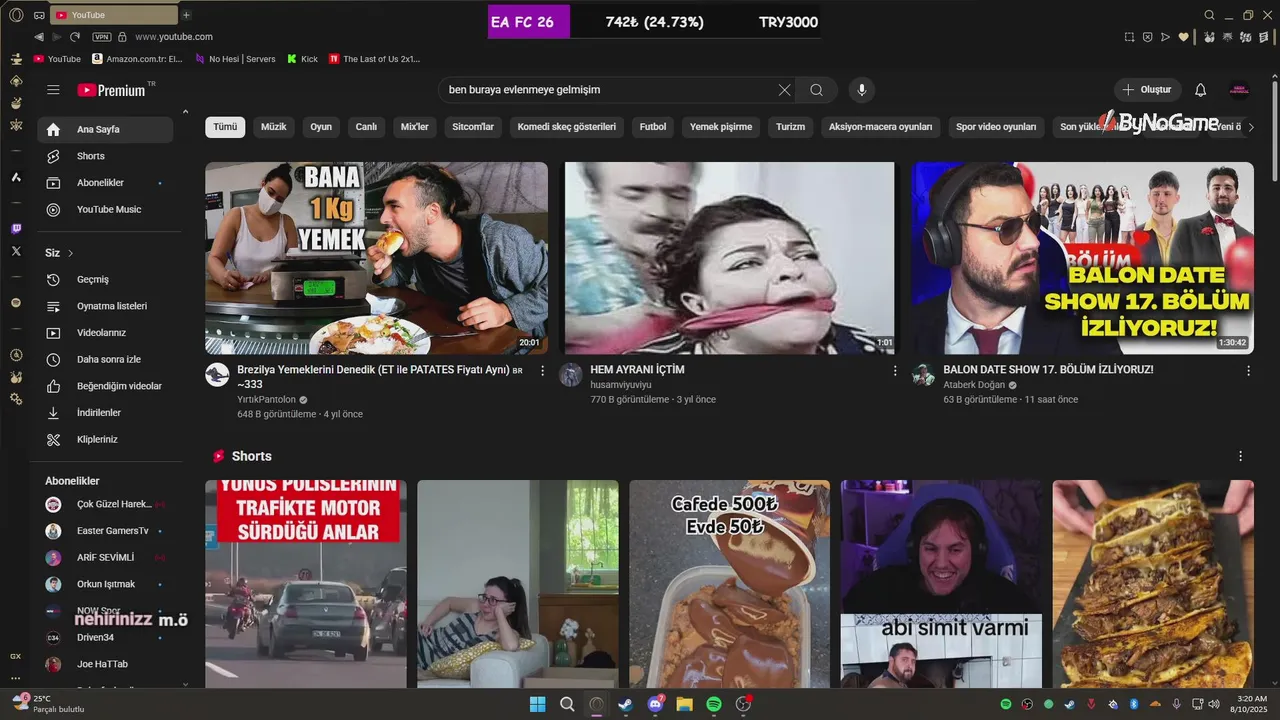Select the Mix'ler filter chip

(x=415, y=127)
